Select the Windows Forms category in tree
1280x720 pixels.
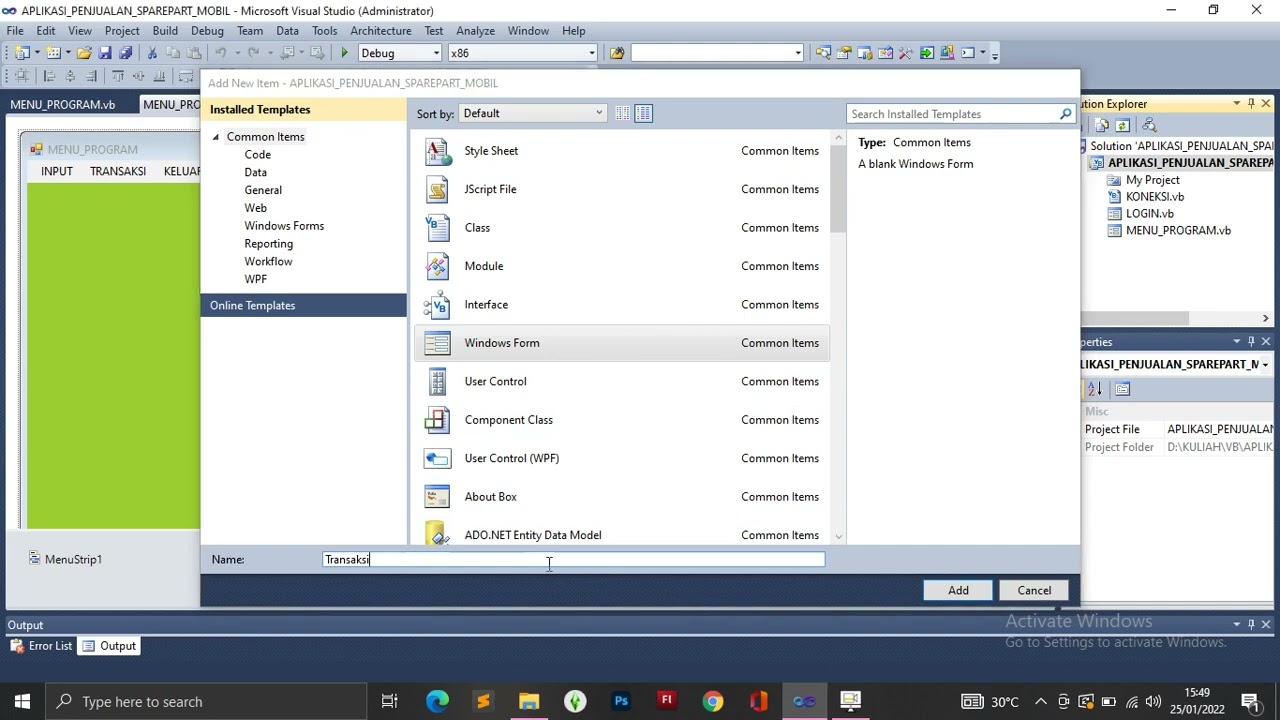click(284, 226)
